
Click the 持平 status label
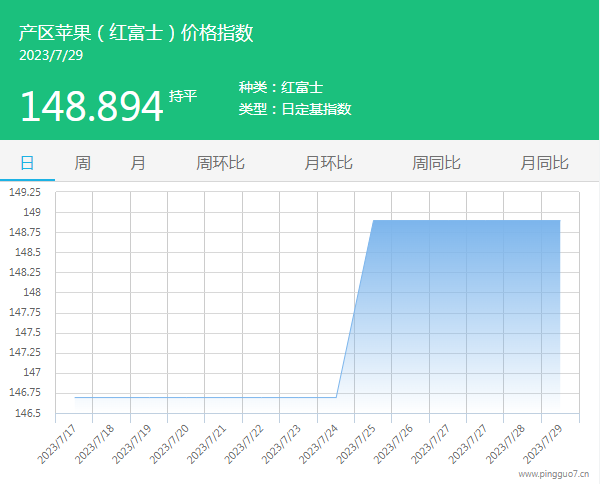pyautogui.click(x=183, y=96)
